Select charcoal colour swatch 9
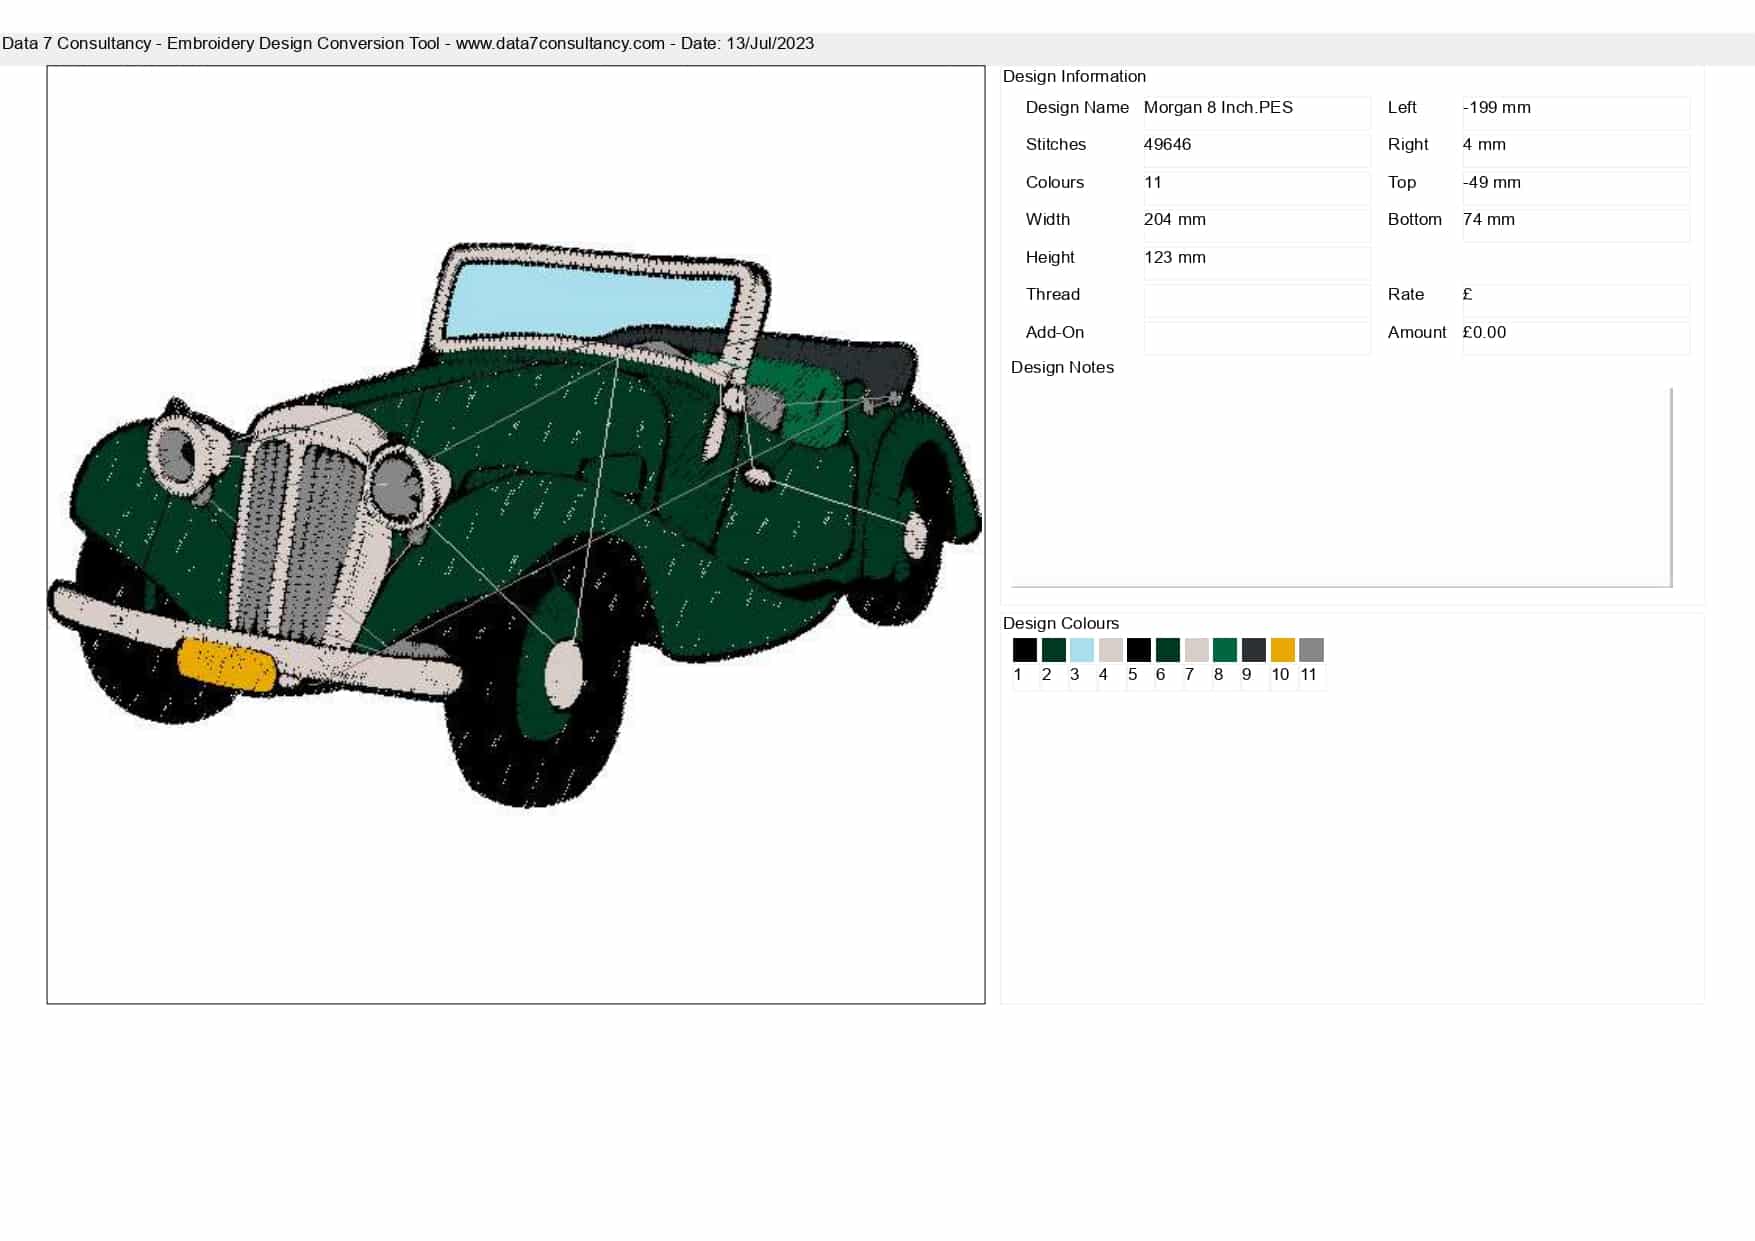1755x1241 pixels. [1253, 650]
